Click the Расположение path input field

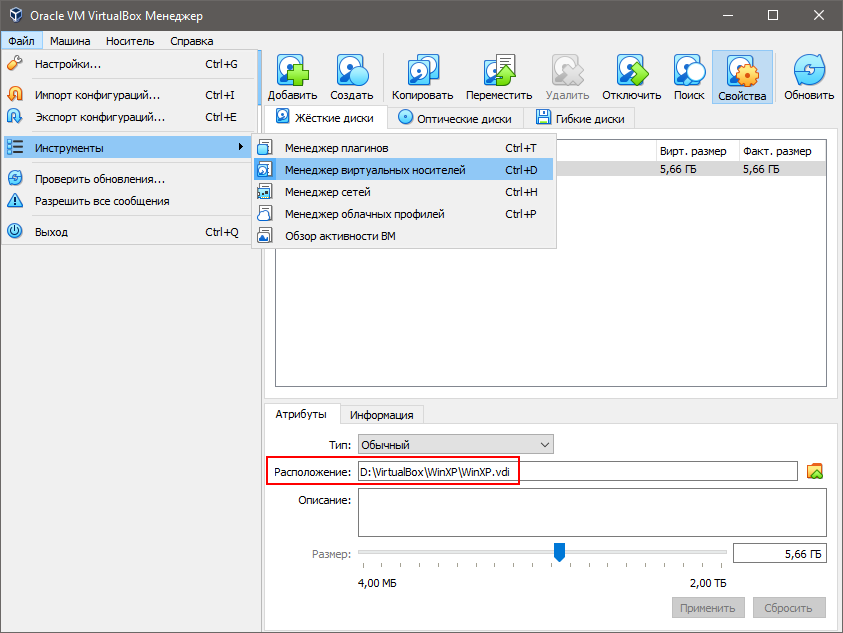[578, 472]
